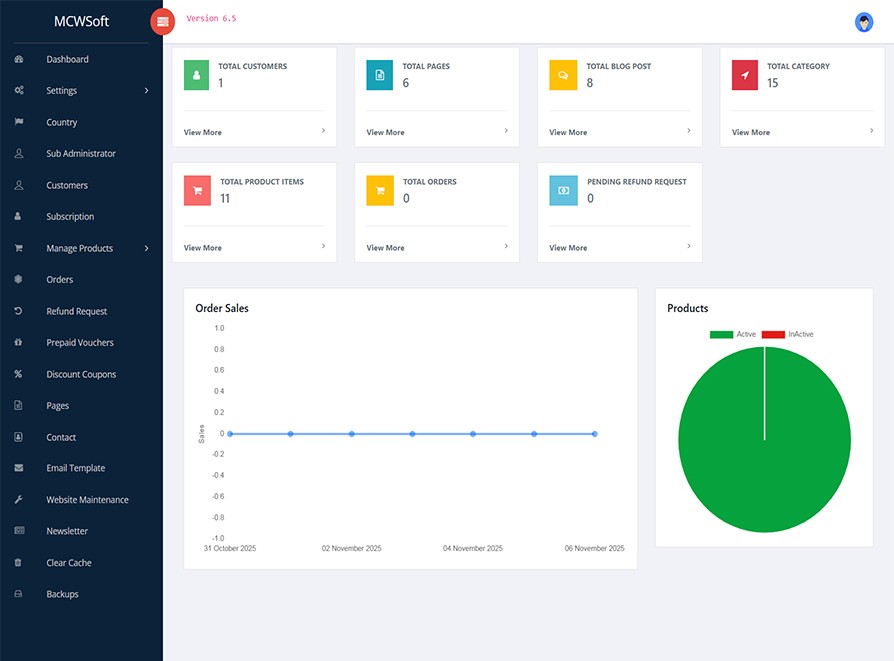This screenshot has height=661, width=894.
Task: Expand the Settings submenu arrow
Action: point(146,91)
